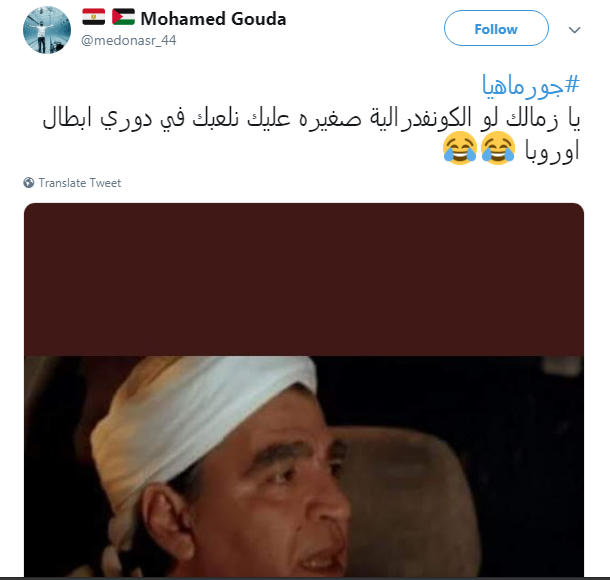The width and height of the screenshot is (610, 580).
Task: Click the dark maroon band of the image
Action: tap(304, 279)
